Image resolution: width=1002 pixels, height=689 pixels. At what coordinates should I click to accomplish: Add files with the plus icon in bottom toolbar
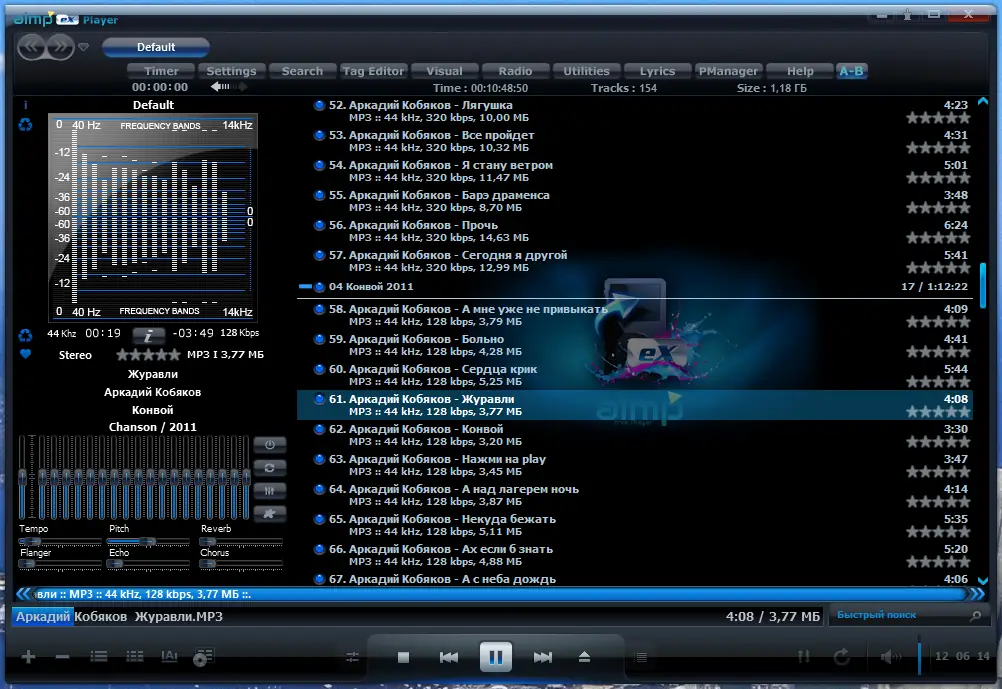point(27,657)
